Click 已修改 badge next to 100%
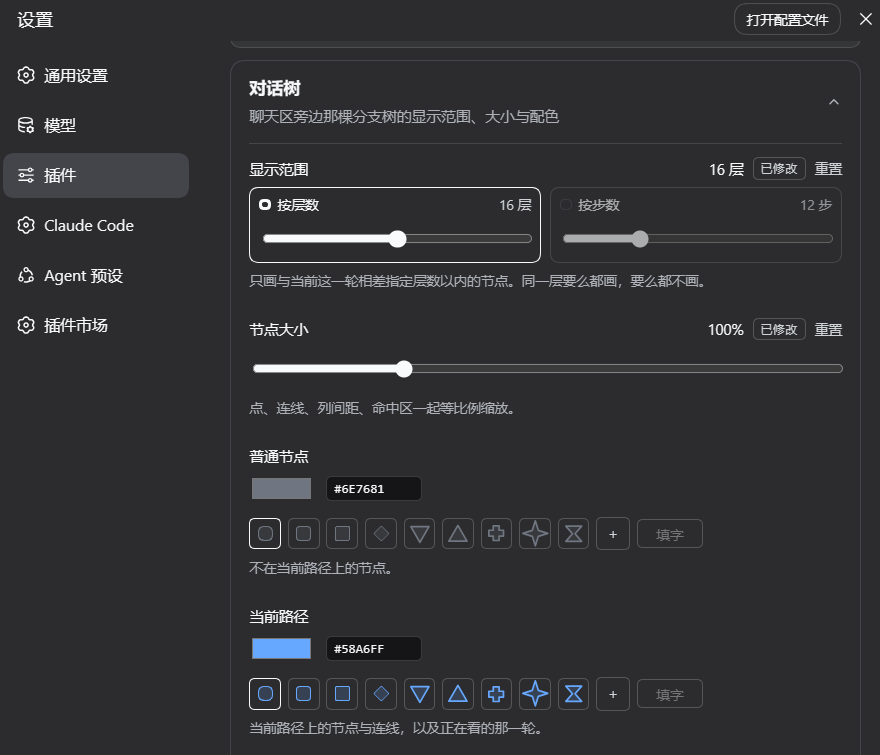Image resolution: width=880 pixels, height=755 pixels. (779, 329)
